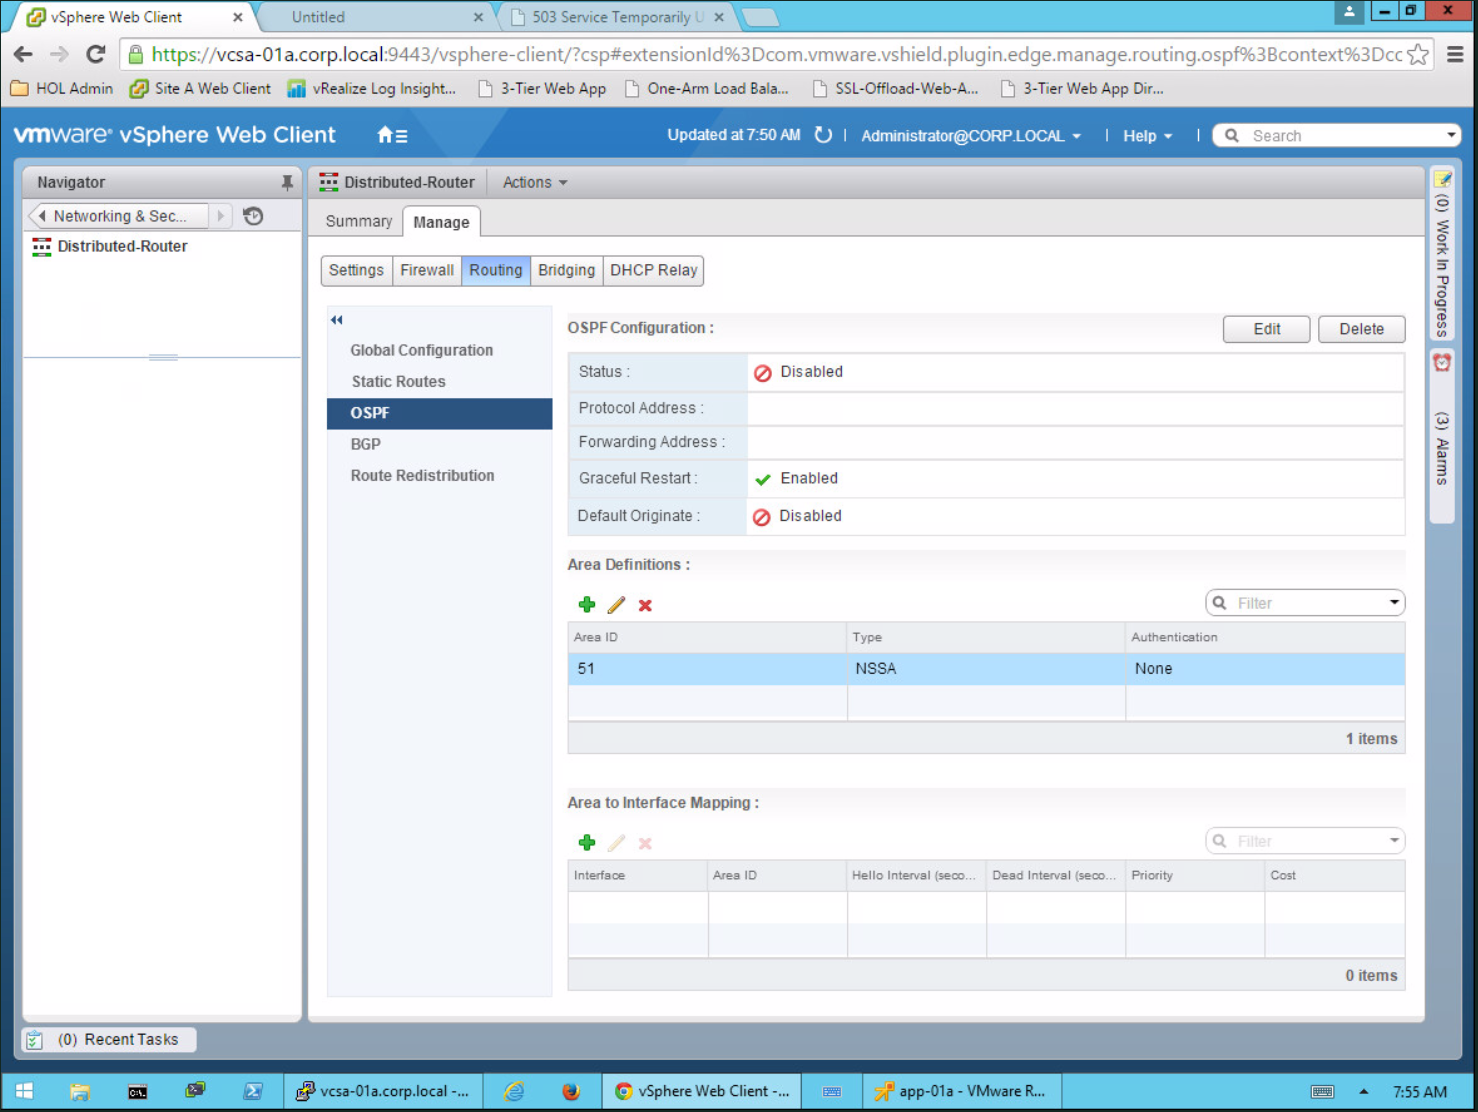Sort by Authentication column header
This screenshot has height=1112, width=1478.
click(1265, 637)
